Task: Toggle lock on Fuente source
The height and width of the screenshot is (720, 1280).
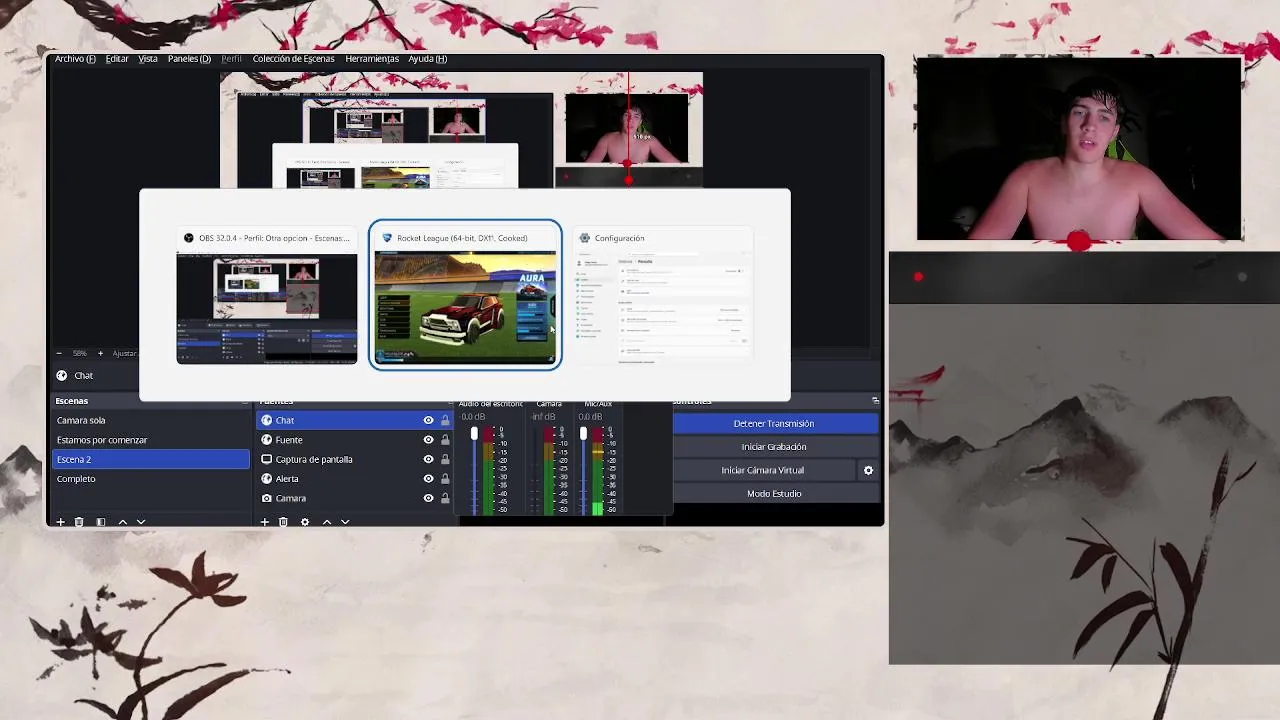Action: [x=445, y=440]
